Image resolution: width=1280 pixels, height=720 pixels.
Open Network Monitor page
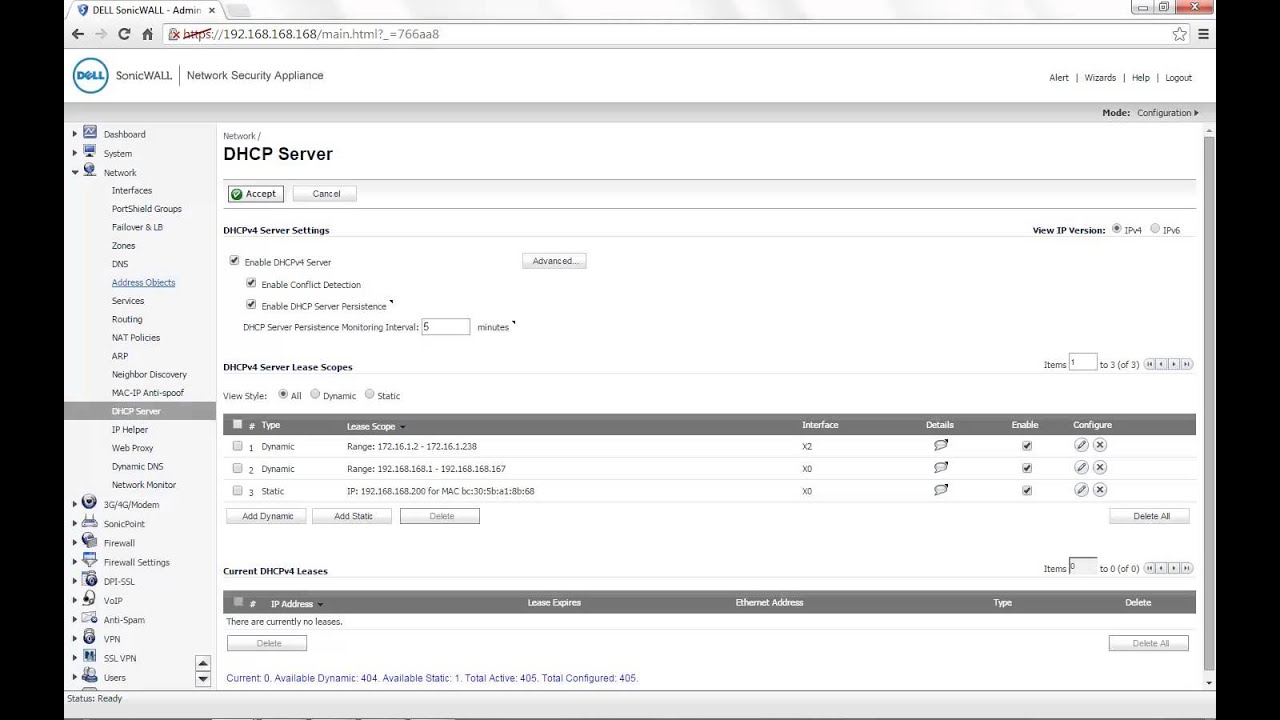pos(144,484)
